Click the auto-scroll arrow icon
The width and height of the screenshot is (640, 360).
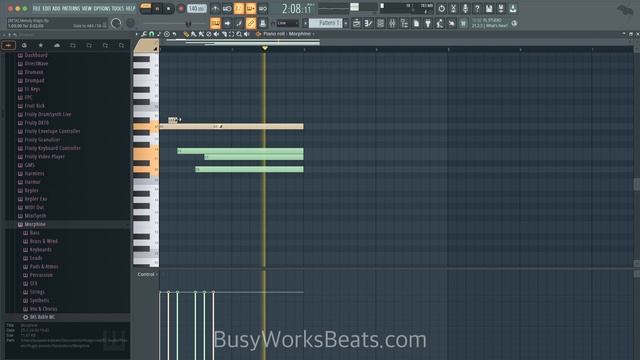(x=227, y=23)
